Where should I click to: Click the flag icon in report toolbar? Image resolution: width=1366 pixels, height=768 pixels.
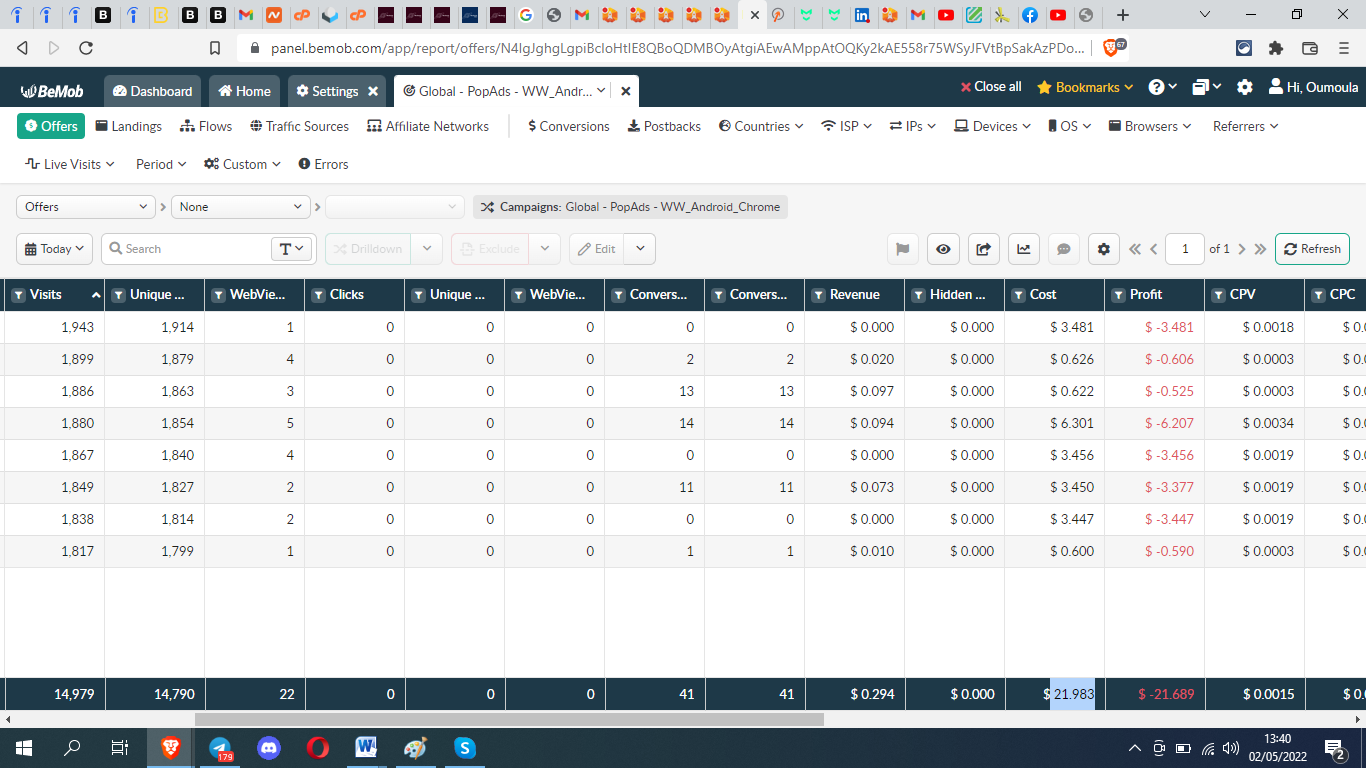[x=902, y=249]
